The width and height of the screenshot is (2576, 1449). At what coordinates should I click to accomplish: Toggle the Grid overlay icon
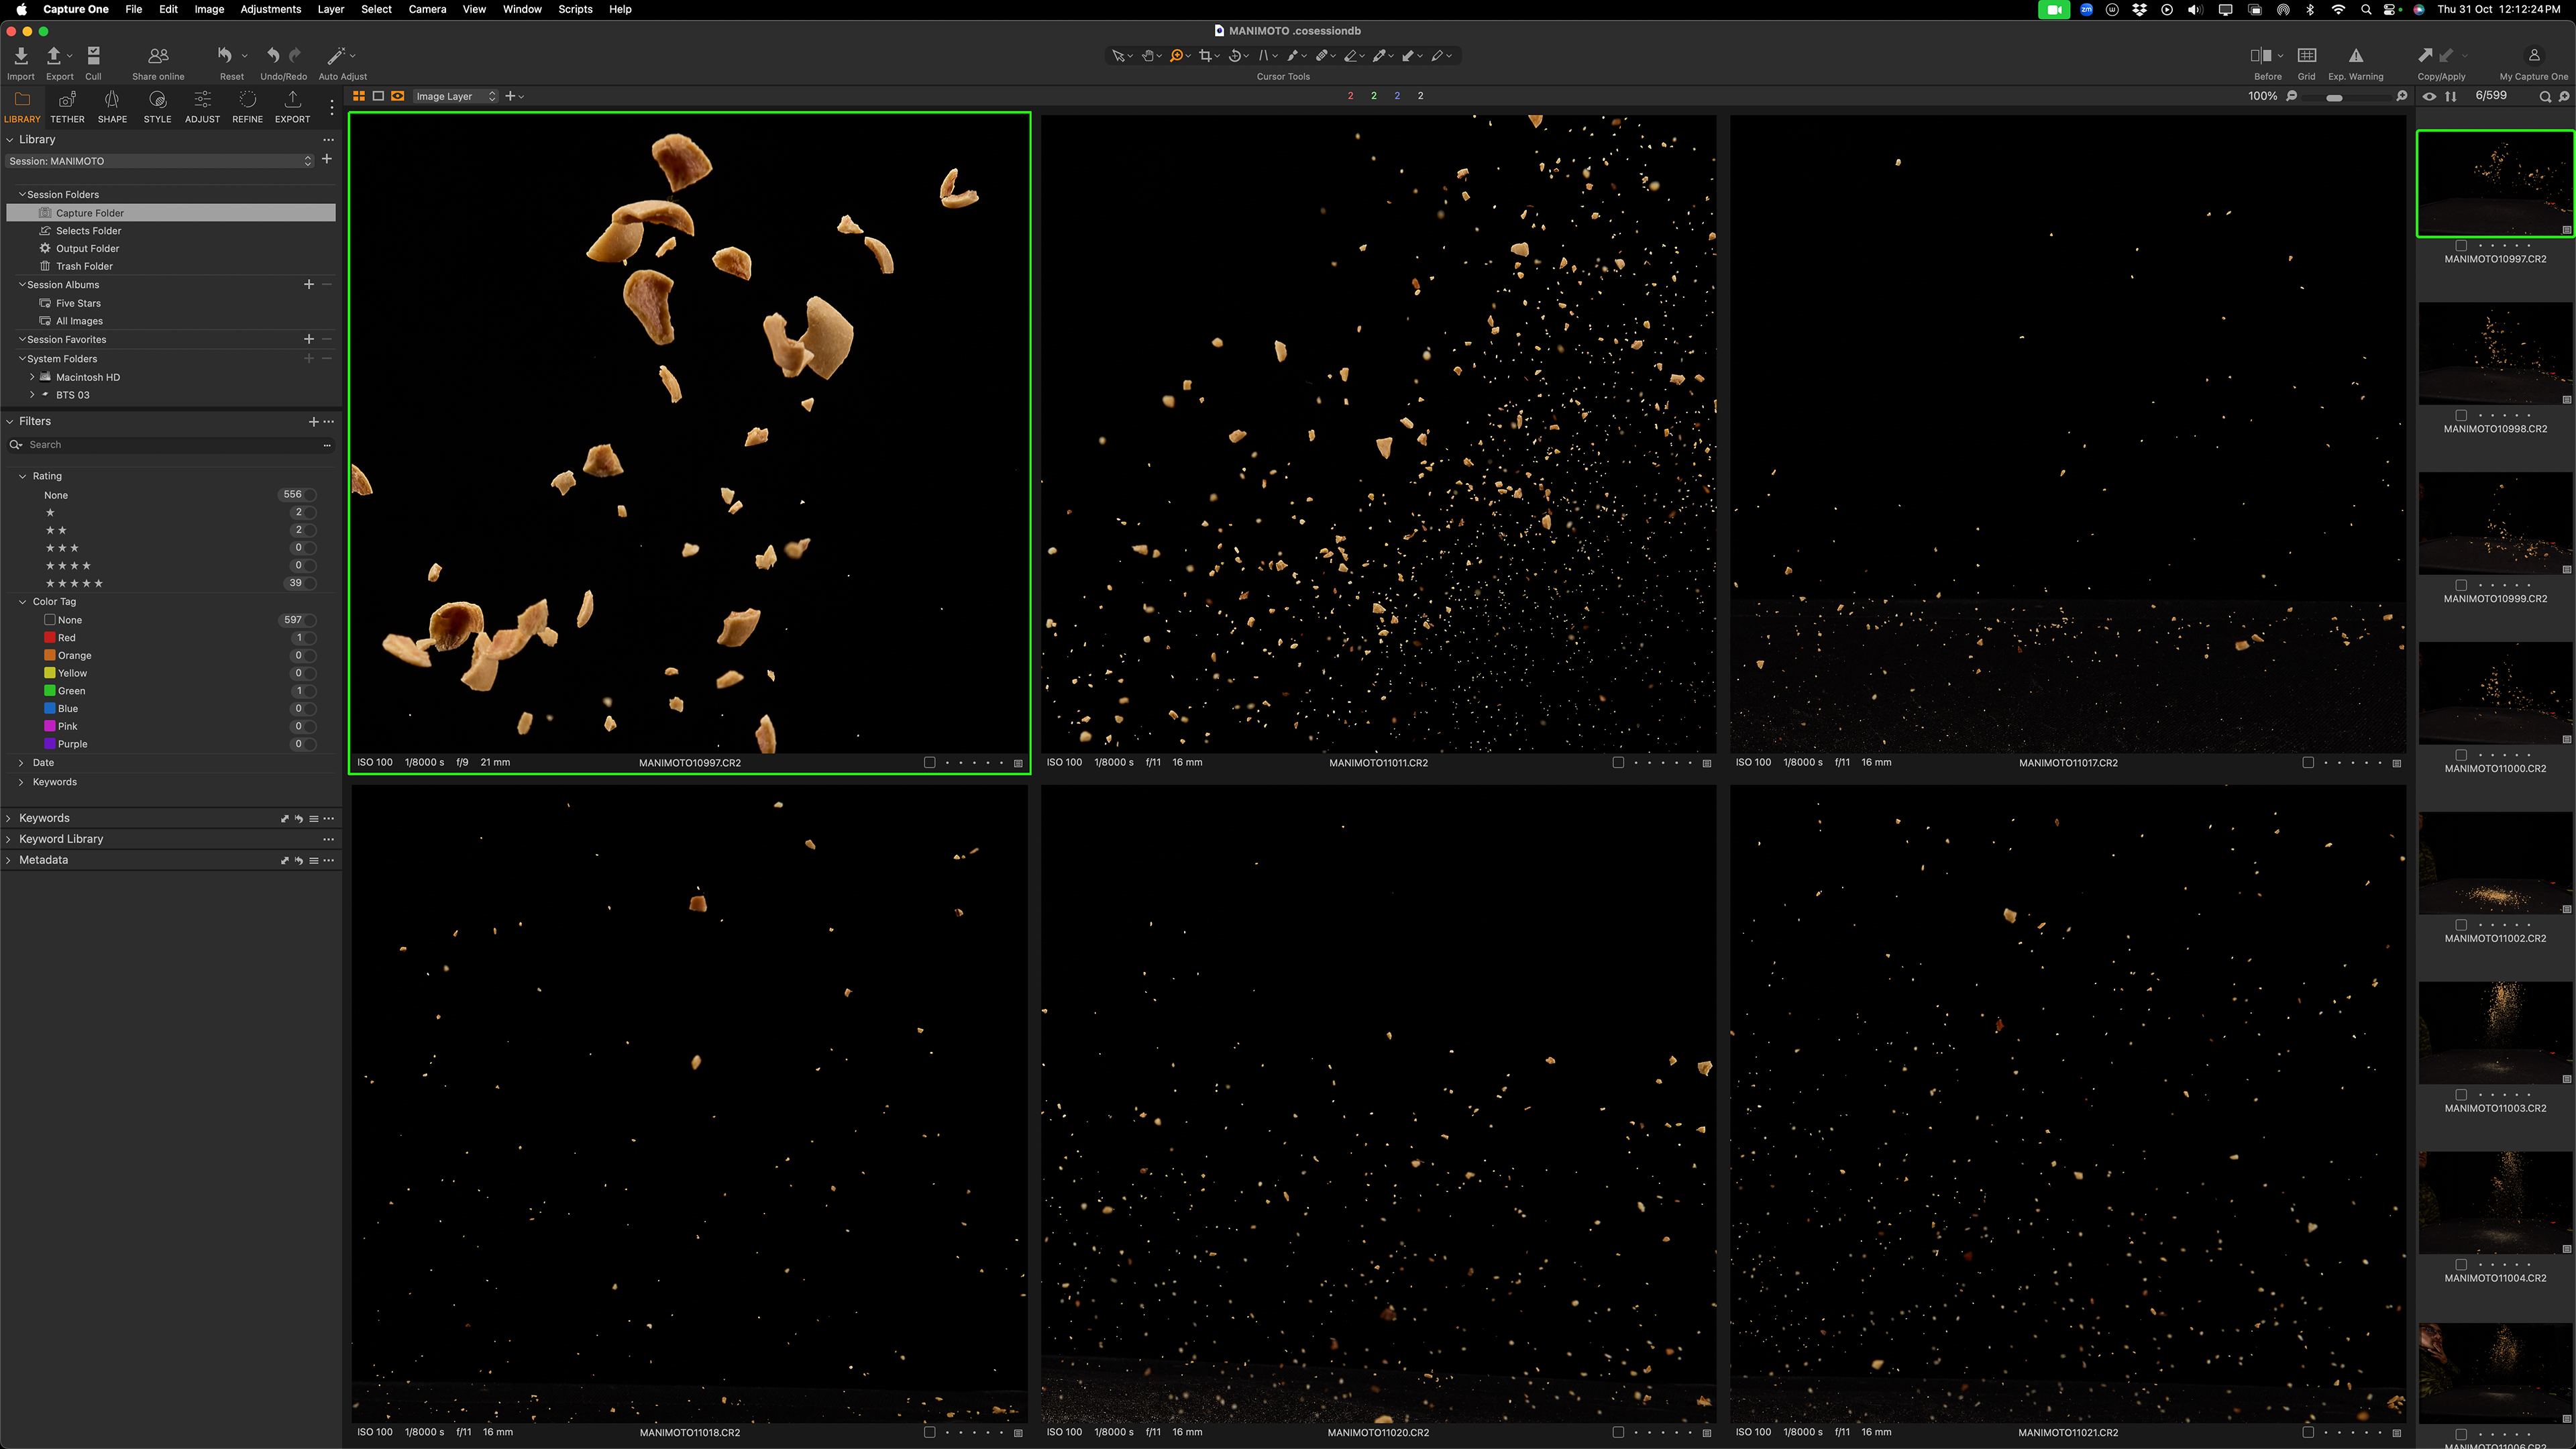2307,55
